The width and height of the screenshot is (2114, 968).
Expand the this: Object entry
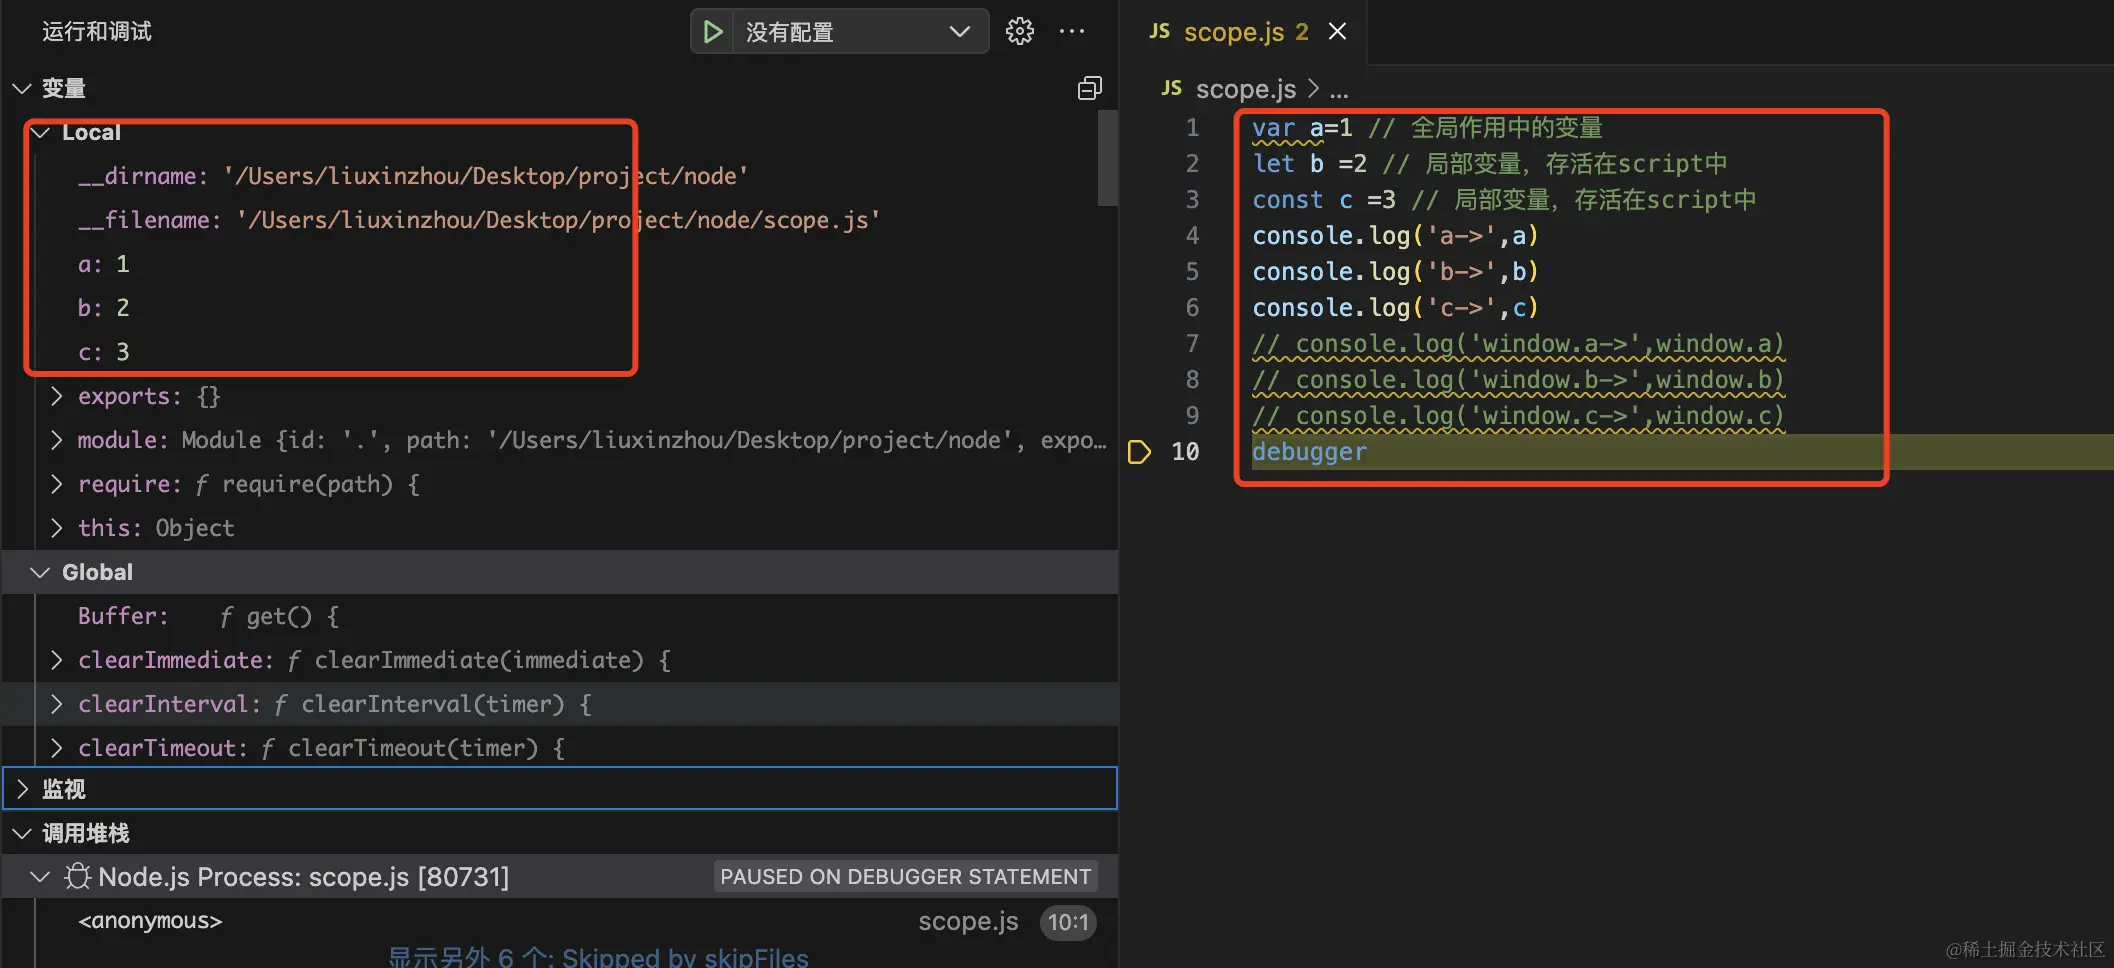[56, 529]
